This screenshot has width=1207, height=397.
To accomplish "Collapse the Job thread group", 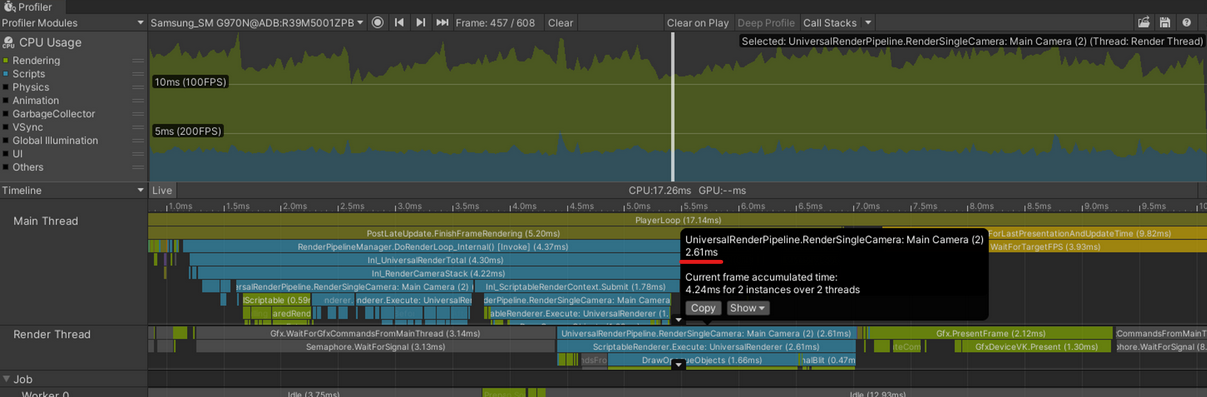I will coord(7,379).
